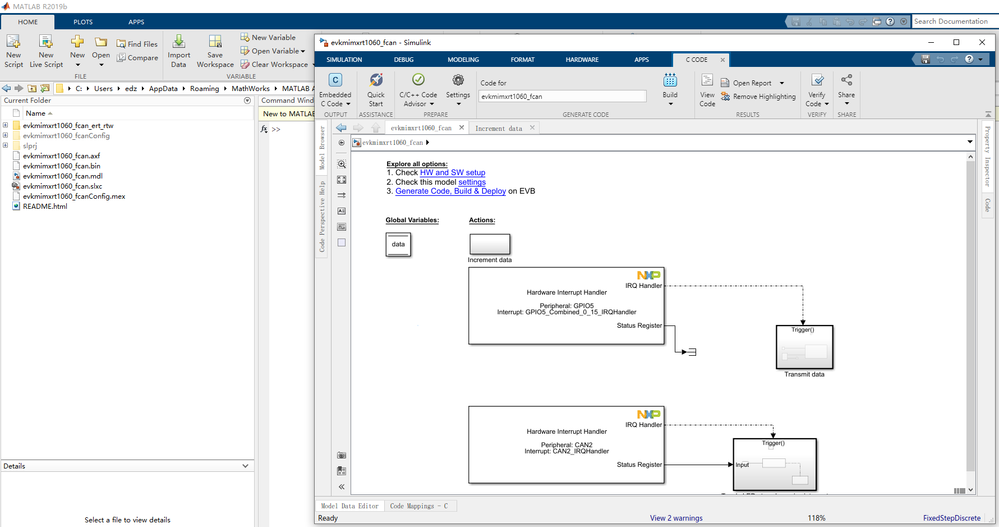Select the Transmit data subsystem block
999x527 pixels.
point(804,347)
